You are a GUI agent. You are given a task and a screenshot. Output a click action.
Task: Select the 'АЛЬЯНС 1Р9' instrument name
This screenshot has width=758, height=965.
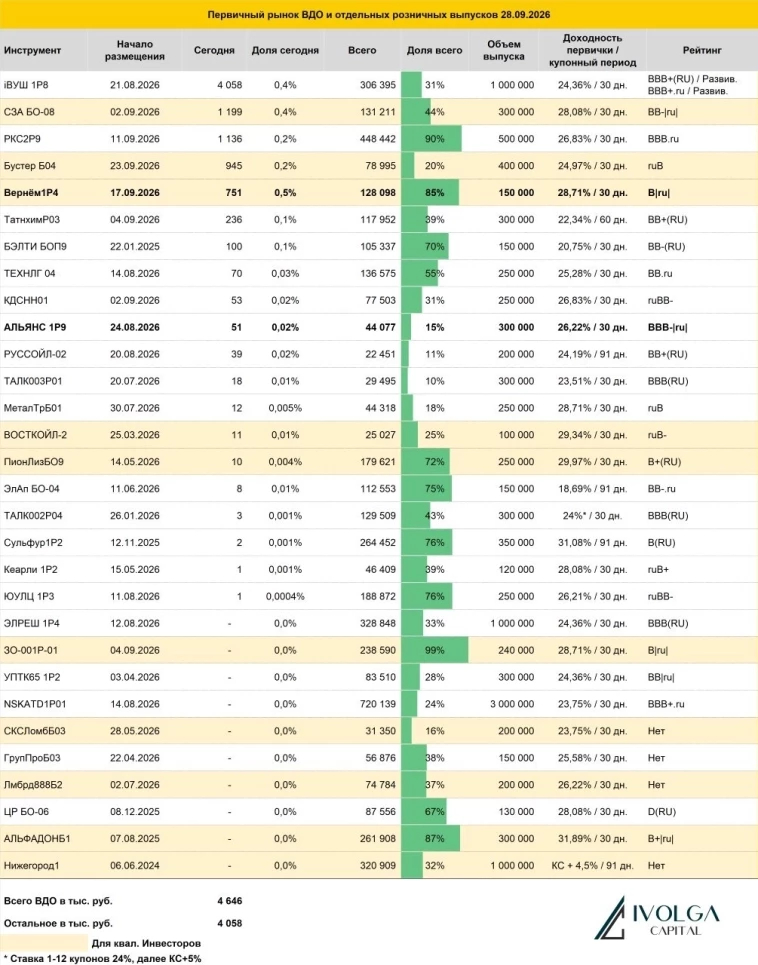(x=35, y=327)
